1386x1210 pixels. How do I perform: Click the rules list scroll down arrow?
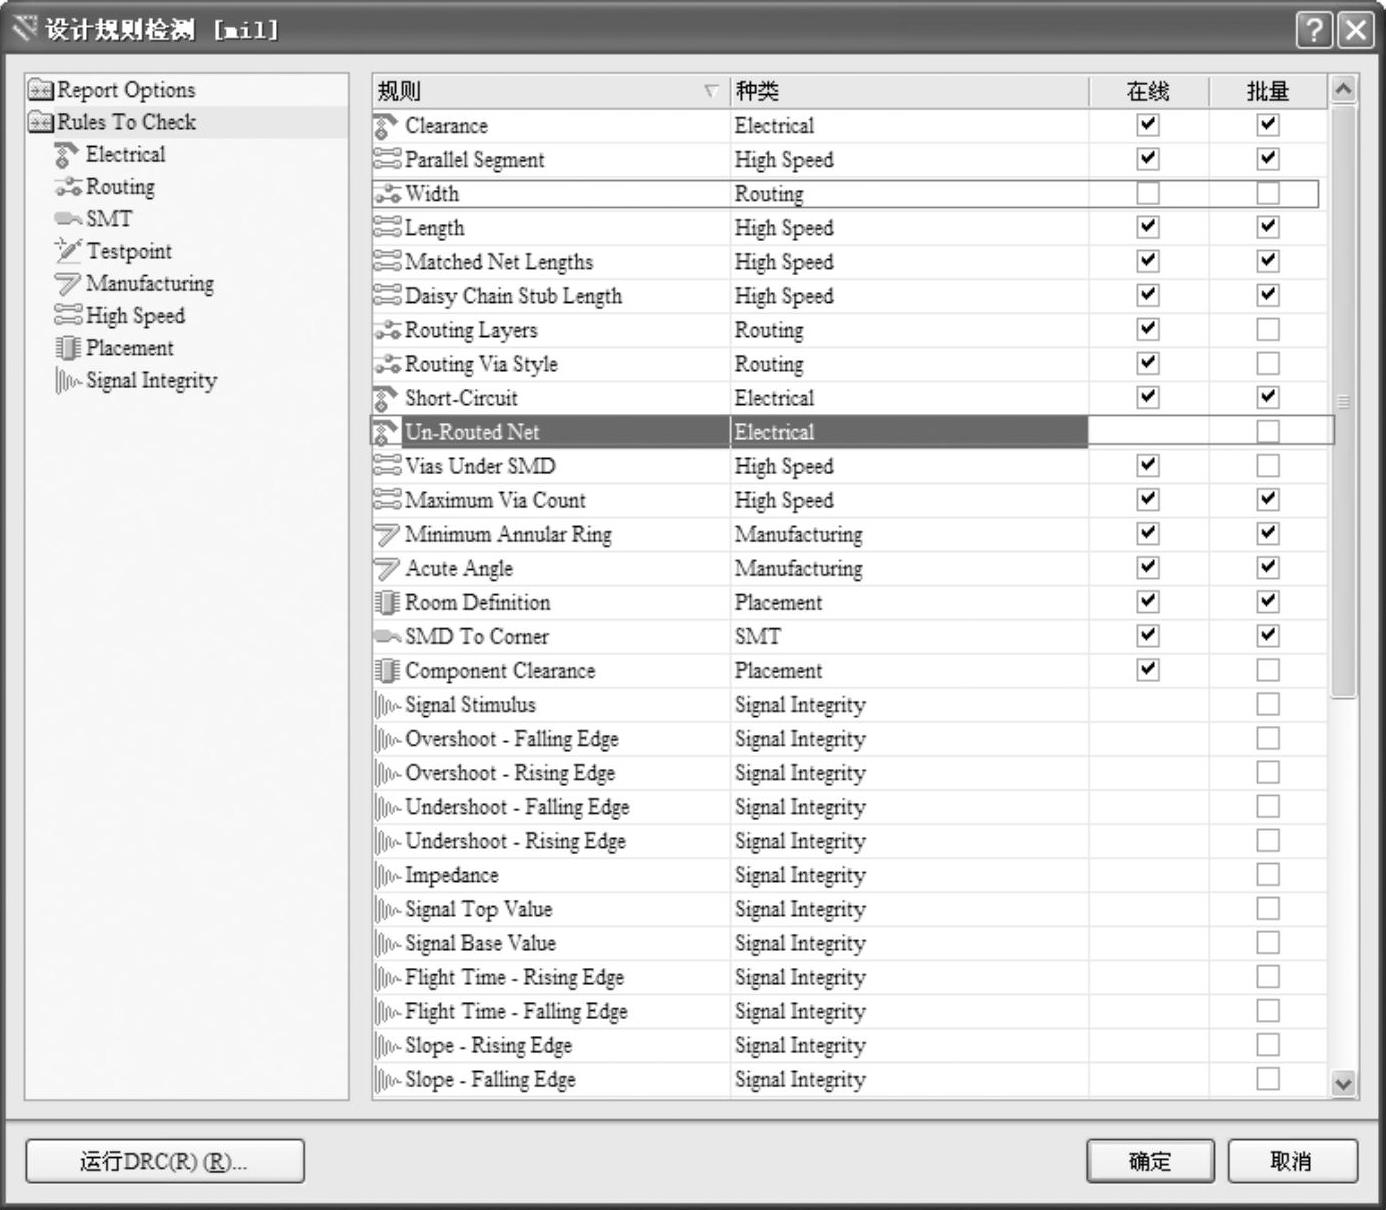(x=1344, y=1083)
